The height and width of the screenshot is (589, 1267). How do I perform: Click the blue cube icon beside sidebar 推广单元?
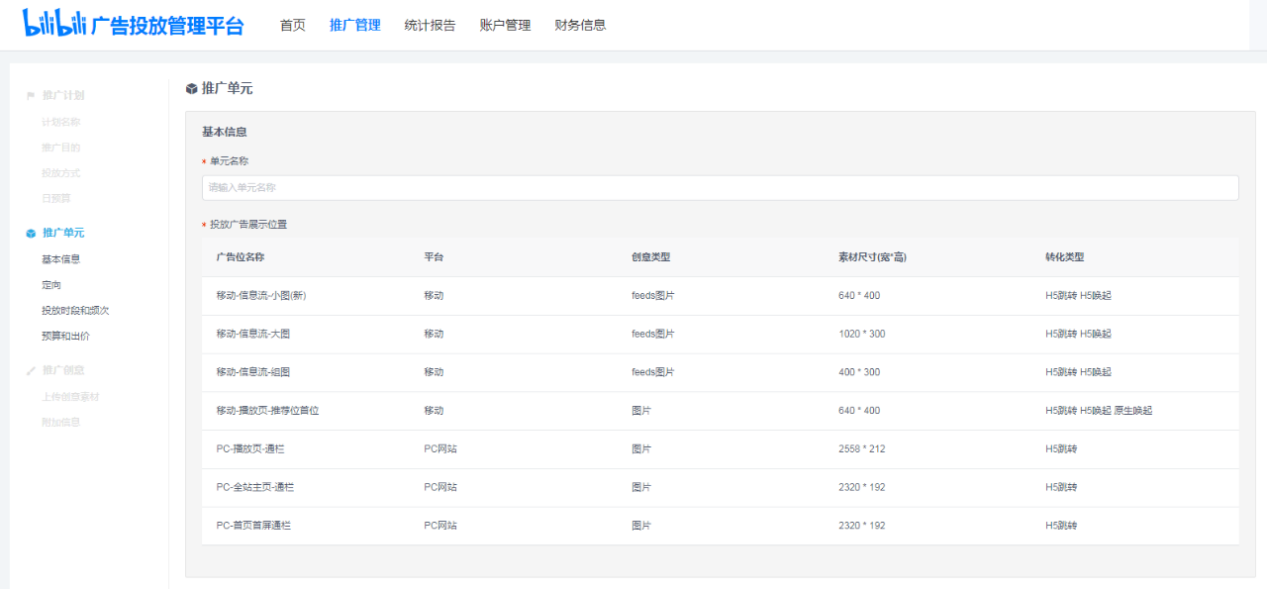pos(30,233)
